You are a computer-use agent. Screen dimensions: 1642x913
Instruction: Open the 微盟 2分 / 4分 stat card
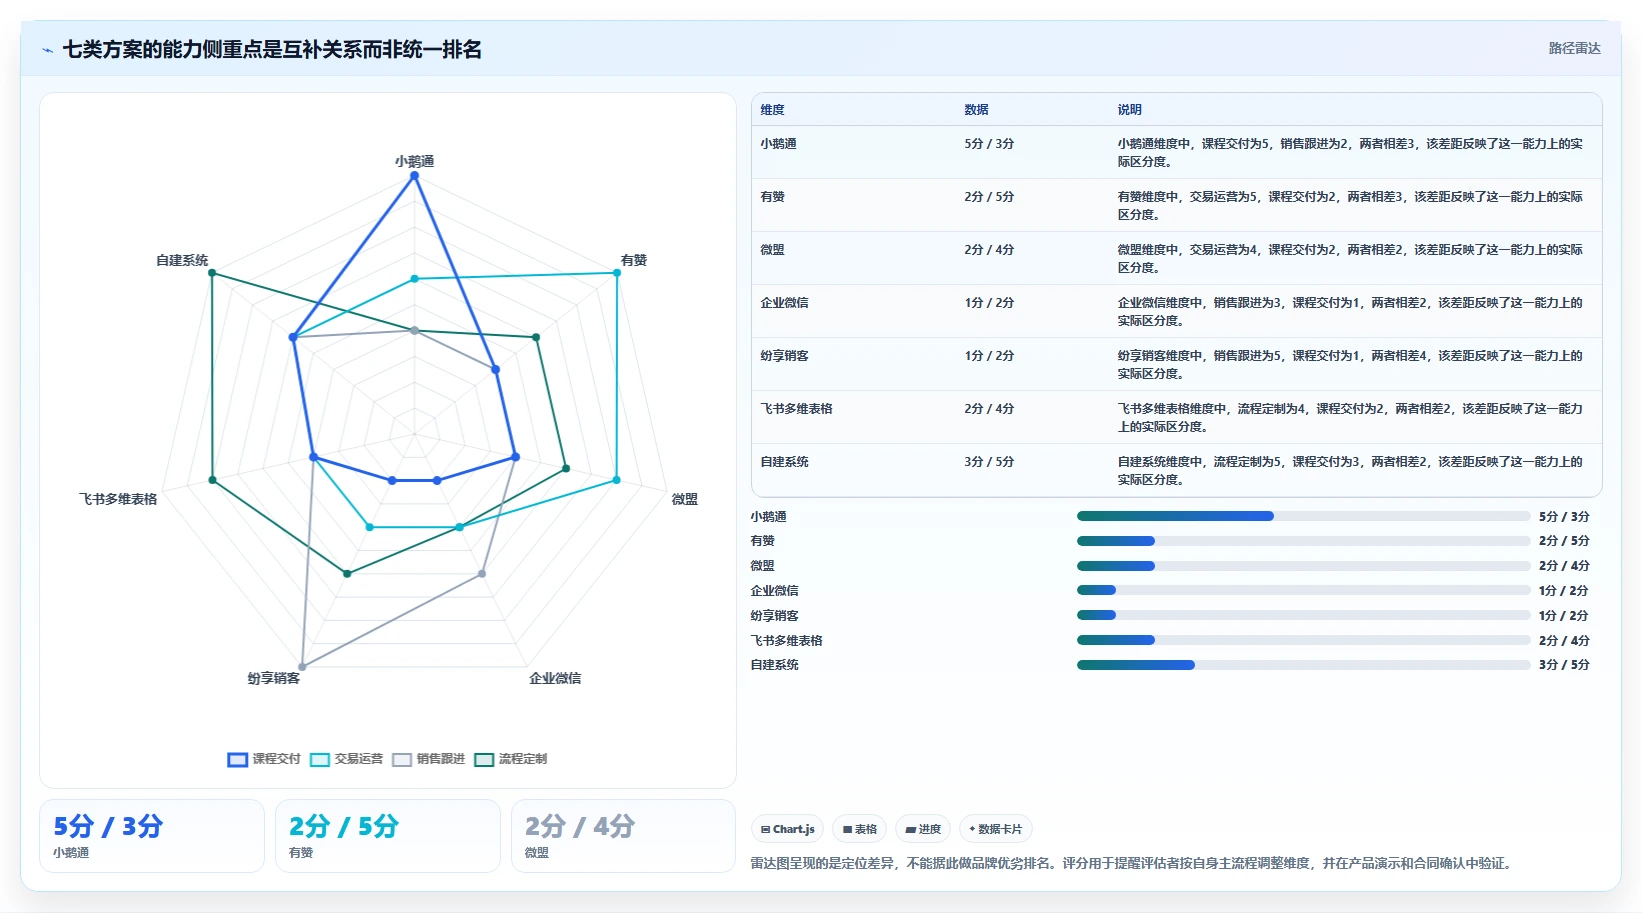tap(624, 836)
